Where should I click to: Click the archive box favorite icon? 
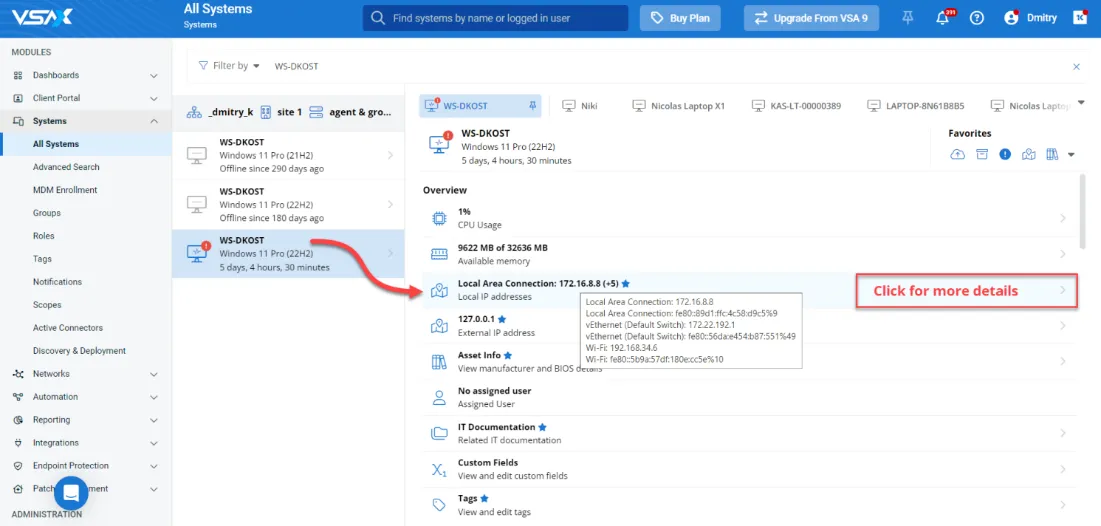tap(982, 154)
